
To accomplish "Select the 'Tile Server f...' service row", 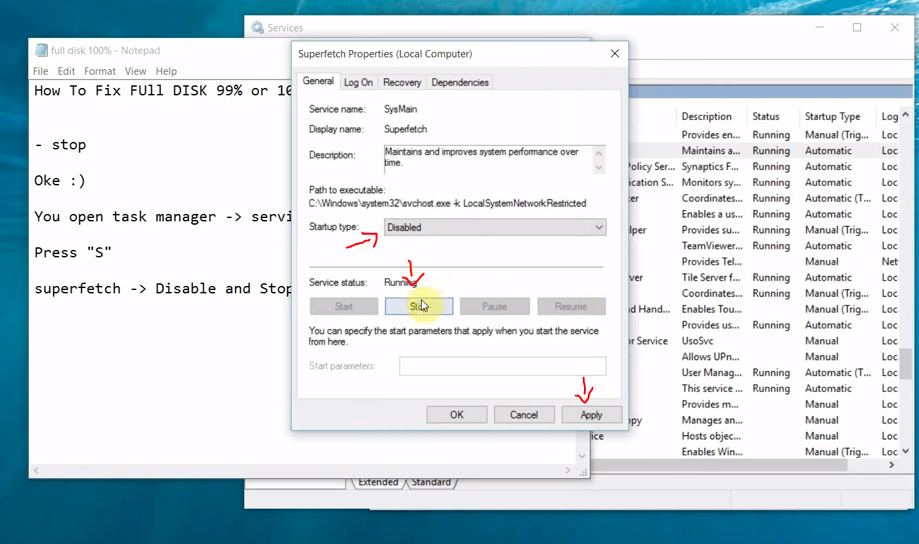I will 765,277.
